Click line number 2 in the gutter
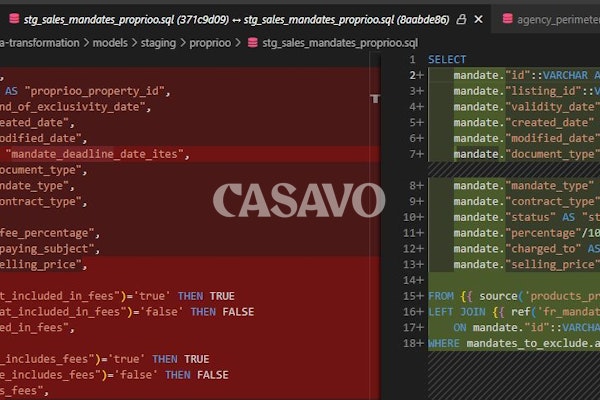 (412, 75)
